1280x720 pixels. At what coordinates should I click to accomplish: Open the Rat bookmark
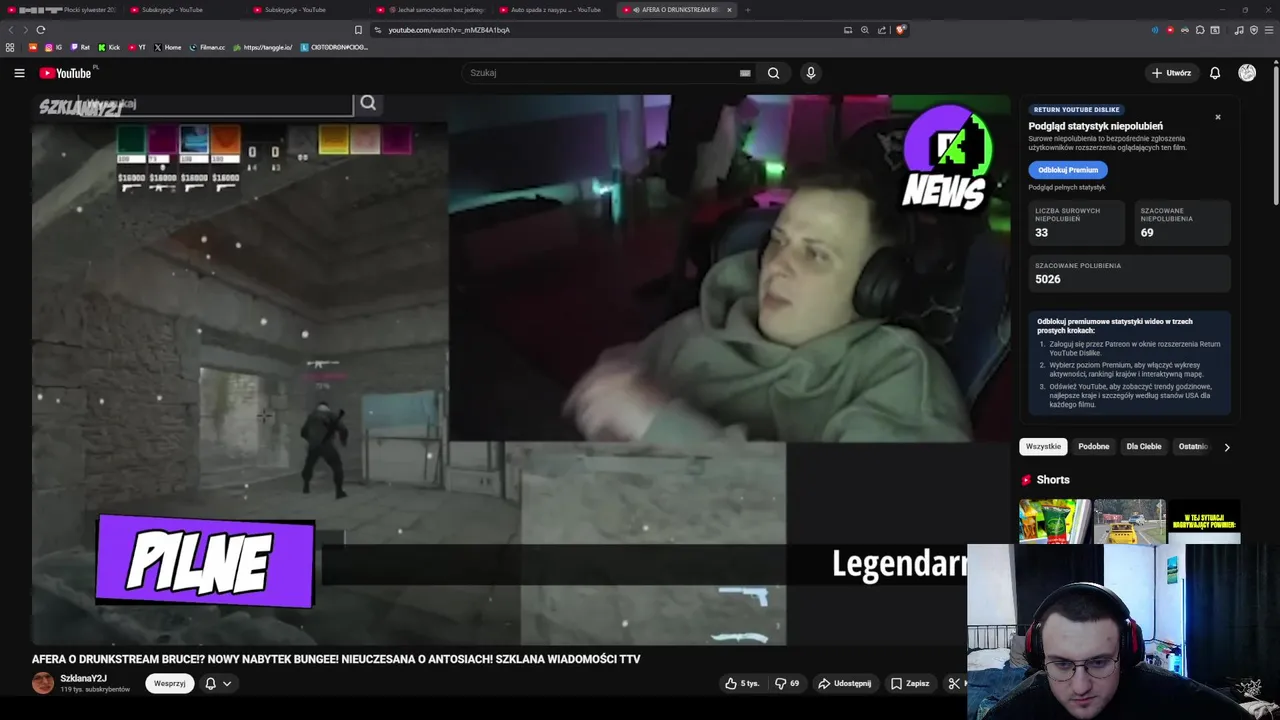(x=80, y=47)
